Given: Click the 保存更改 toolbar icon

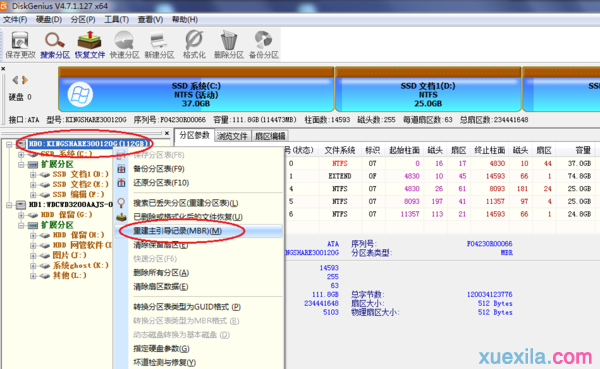Looking at the screenshot, I should pyautogui.click(x=20, y=45).
